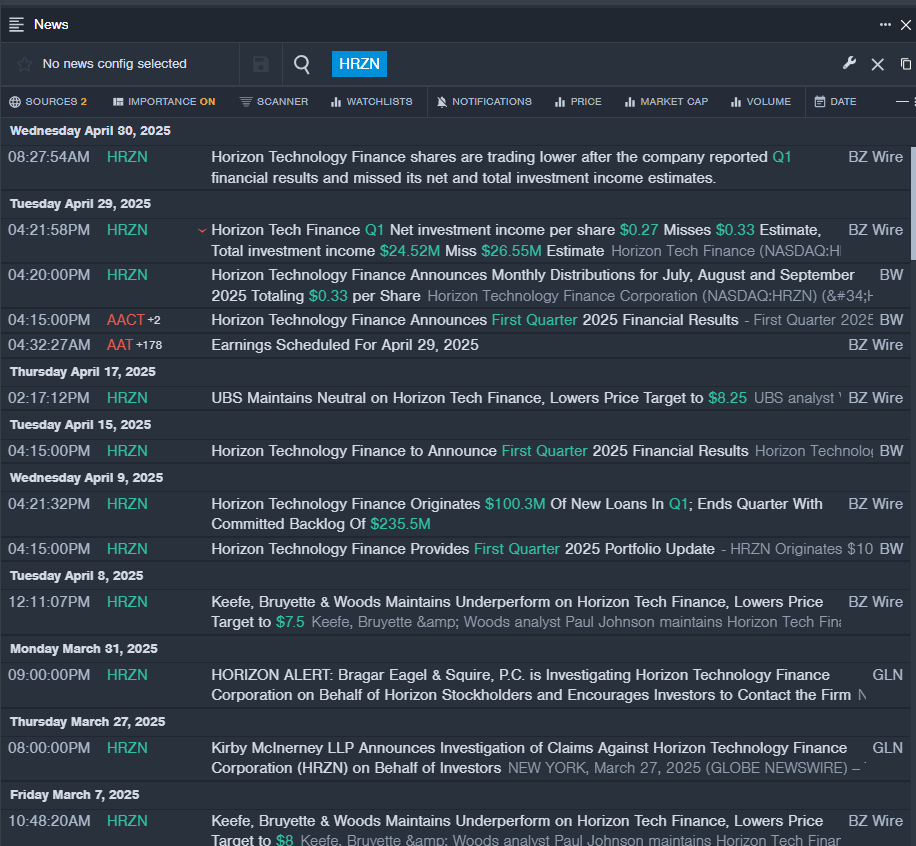Click the red chevron marker on the 04:21:58PM row
Image resolution: width=916 pixels, height=846 pixels.
[x=202, y=230]
